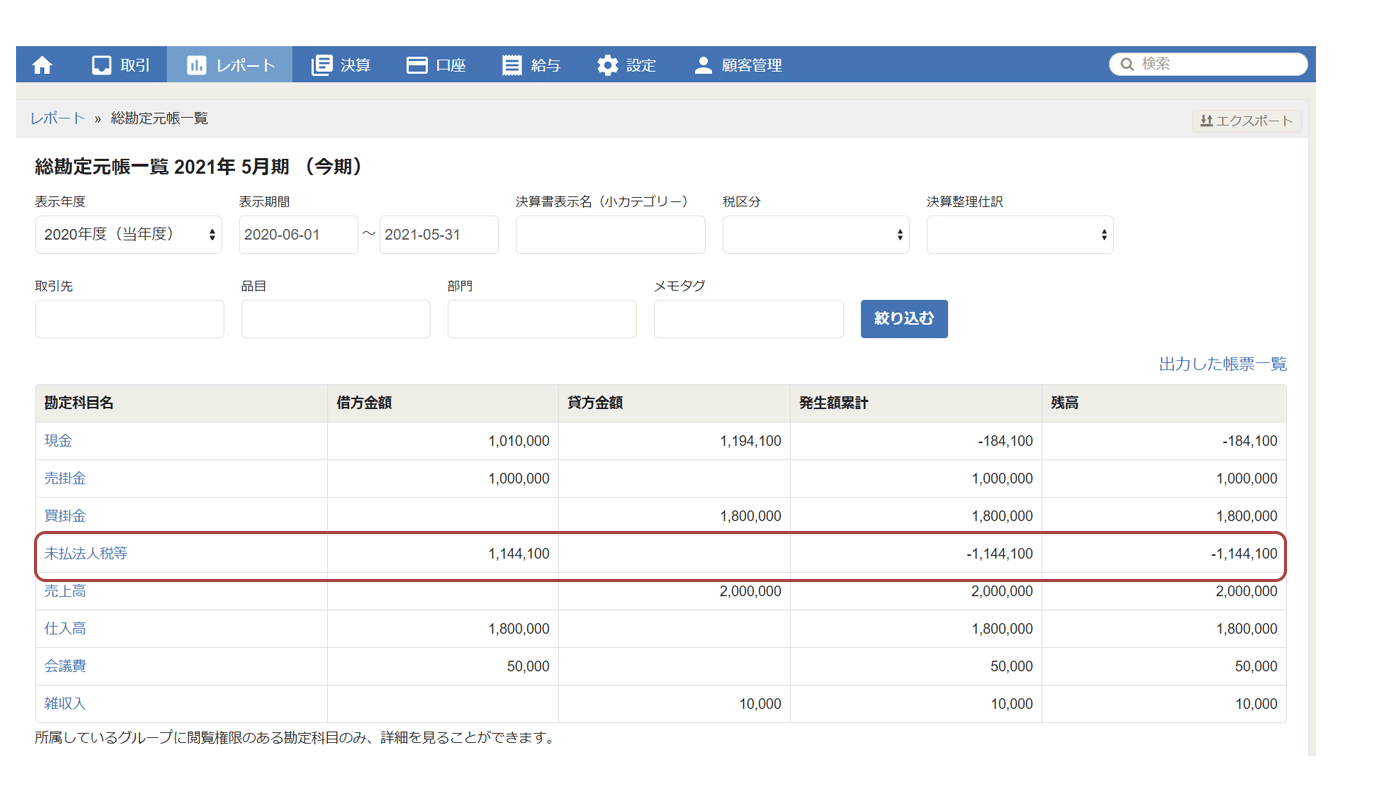1400x800 pixels.
Task: Click the レポート breadcrumb link
Action: click(57, 118)
